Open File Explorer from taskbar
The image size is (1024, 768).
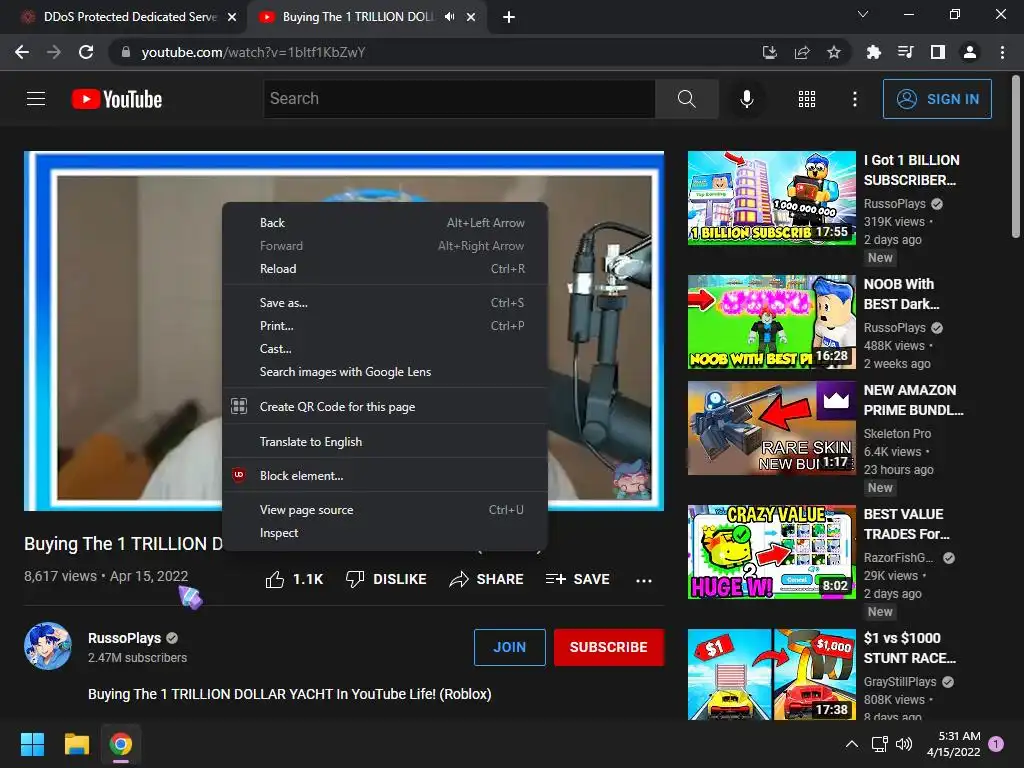tap(76, 744)
